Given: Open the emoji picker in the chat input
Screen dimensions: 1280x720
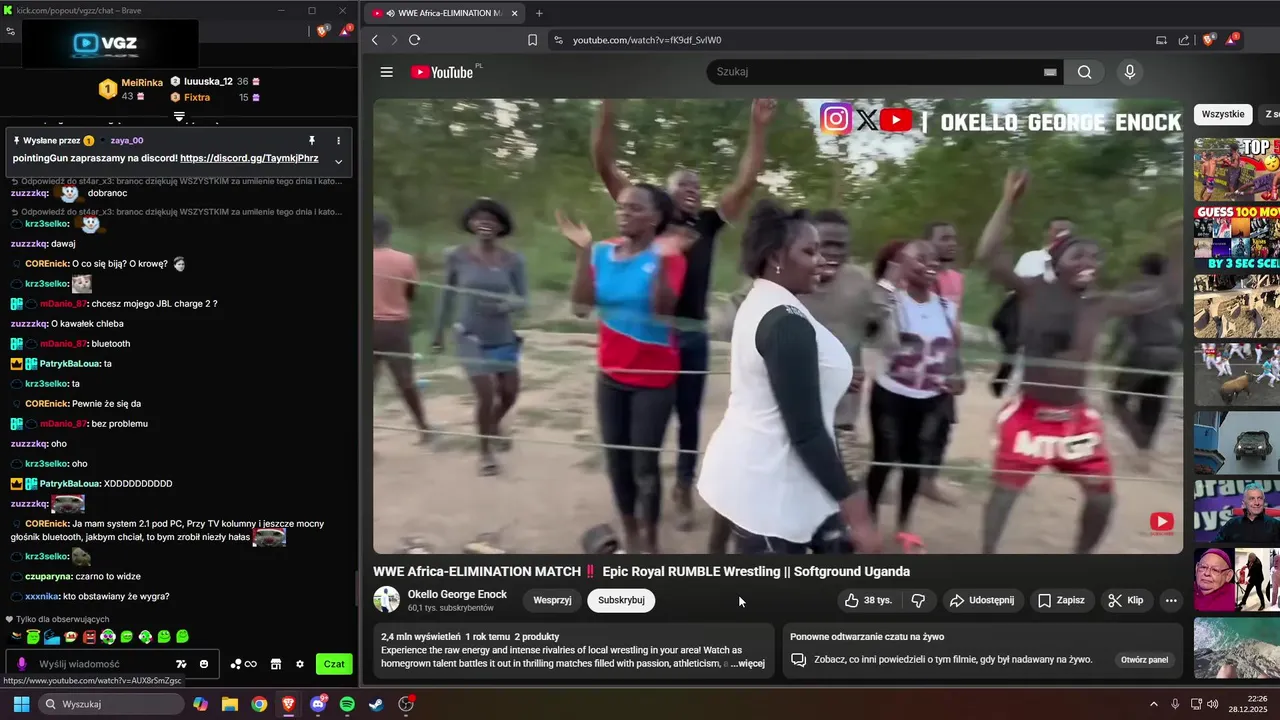Looking at the screenshot, I should [x=204, y=664].
